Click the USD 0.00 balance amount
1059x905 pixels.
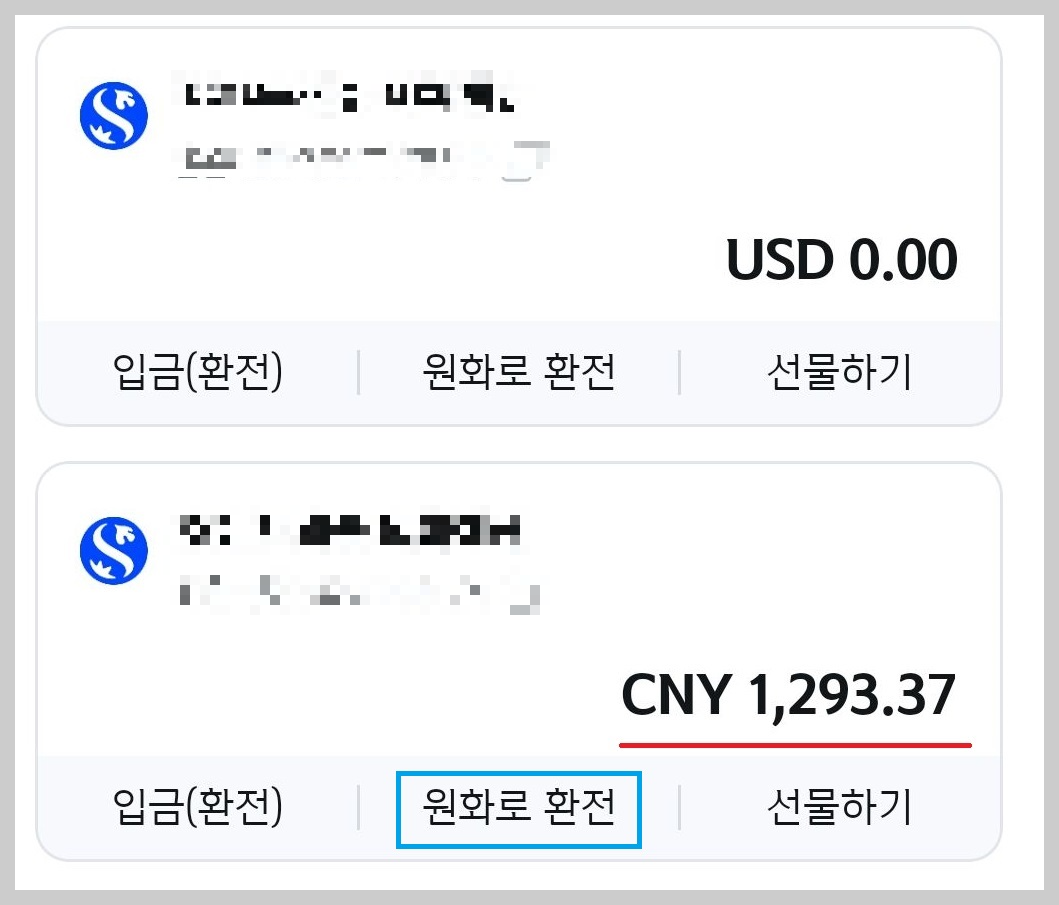[843, 259]
